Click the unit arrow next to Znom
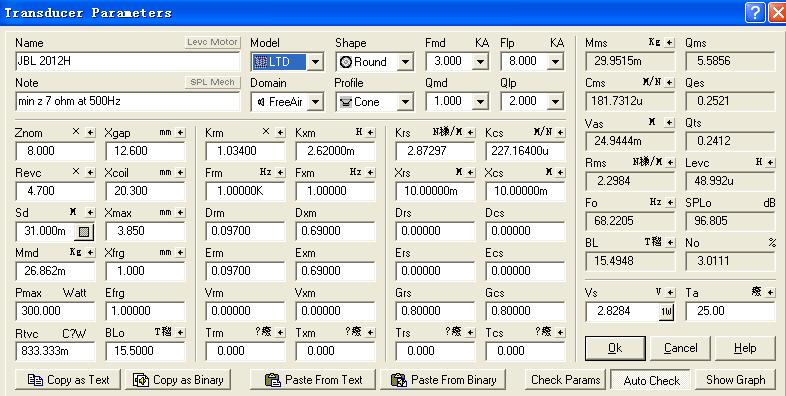 (x=90, y=132)
